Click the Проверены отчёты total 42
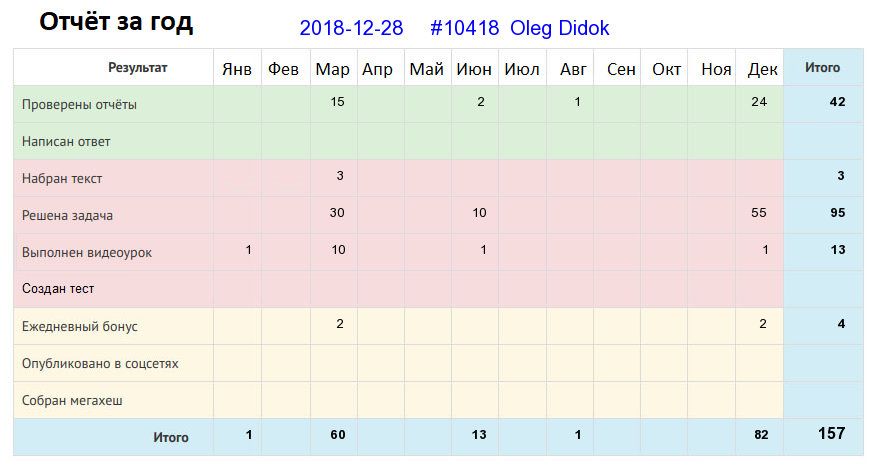This screenshot has height=465, width=871. 837,102
